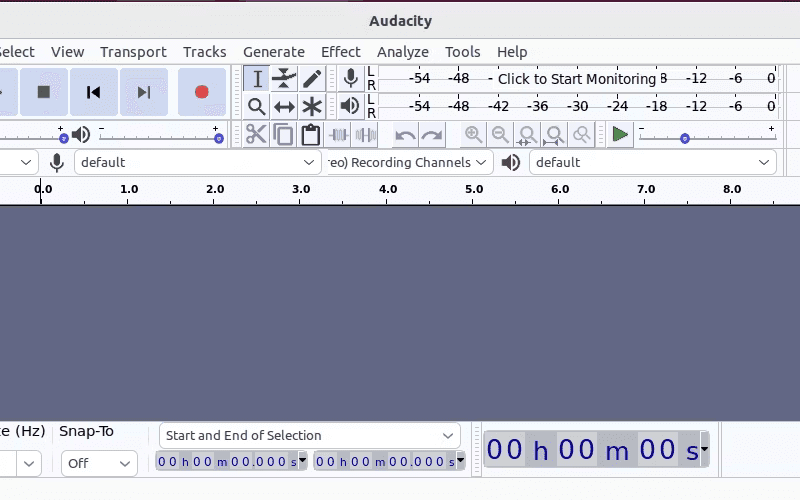Select the Envelope tool

[284, 79]
